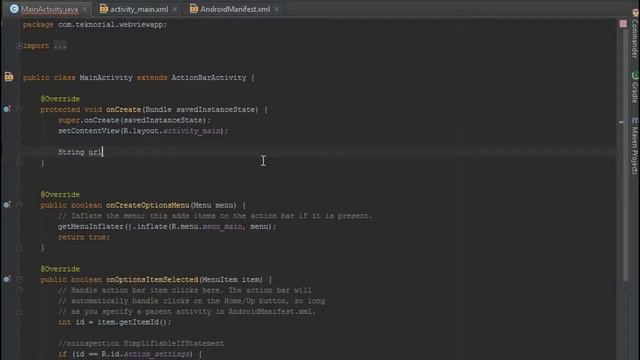Click the int id = item.getItemId() line
640x360 pixels.
114,322
